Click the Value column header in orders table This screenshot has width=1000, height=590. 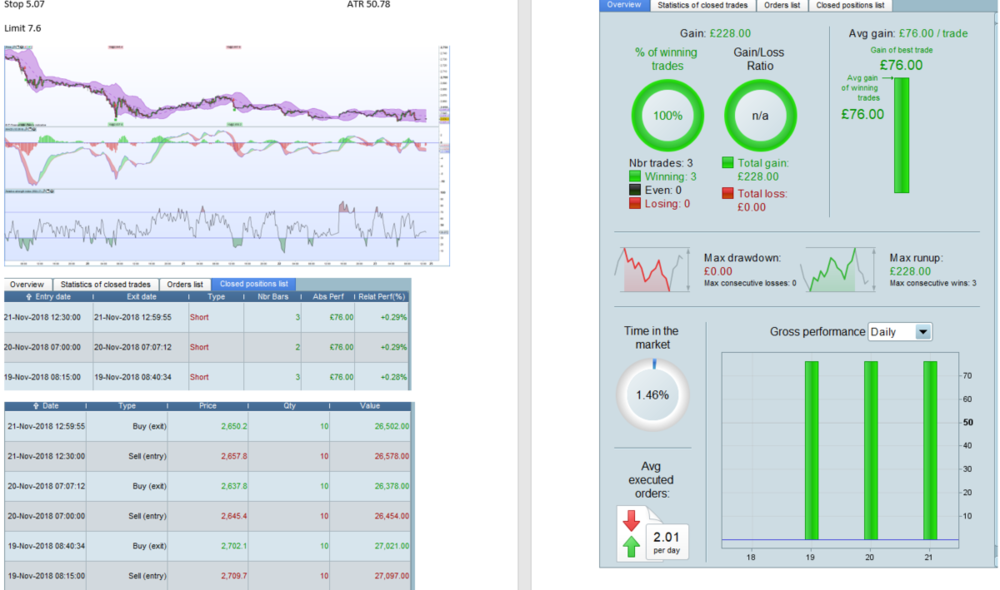pos(370,406)
